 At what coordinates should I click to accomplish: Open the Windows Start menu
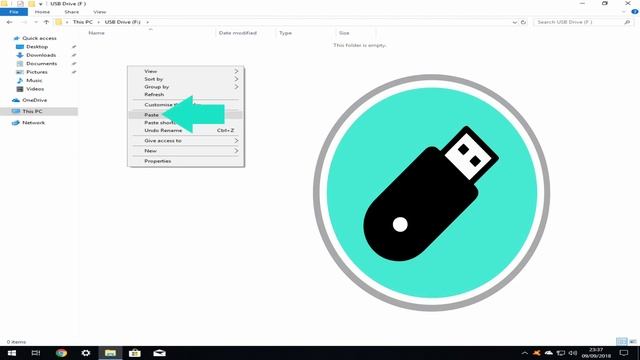coord(11,353)
